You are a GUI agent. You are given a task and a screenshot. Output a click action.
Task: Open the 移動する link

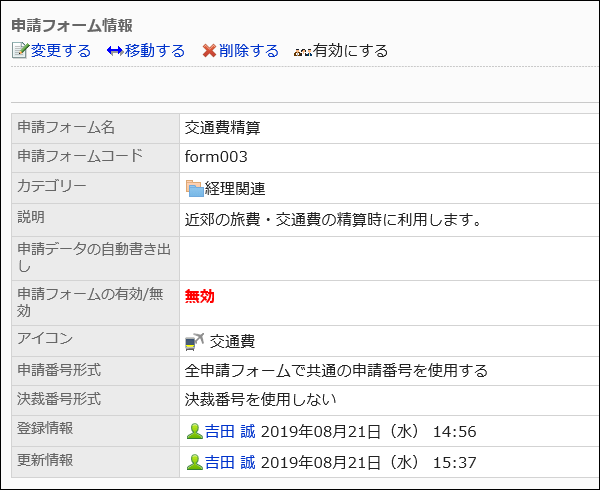[155, 50]
